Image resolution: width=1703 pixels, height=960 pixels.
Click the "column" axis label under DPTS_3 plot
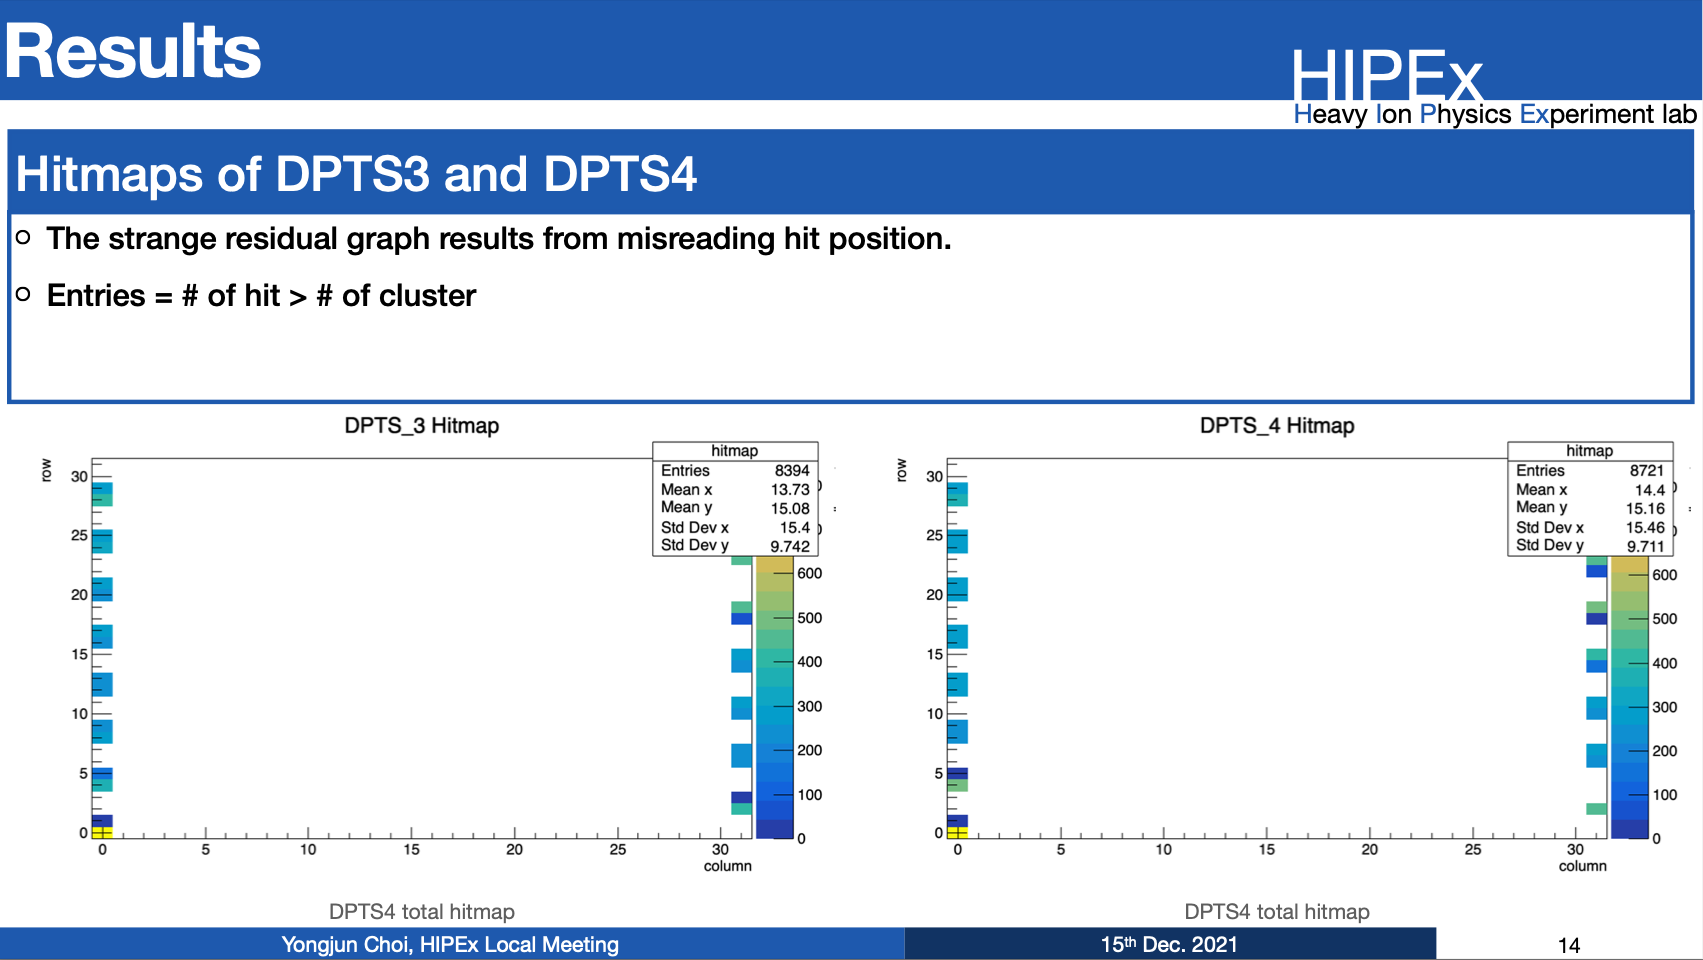click(x=728, y=866)
